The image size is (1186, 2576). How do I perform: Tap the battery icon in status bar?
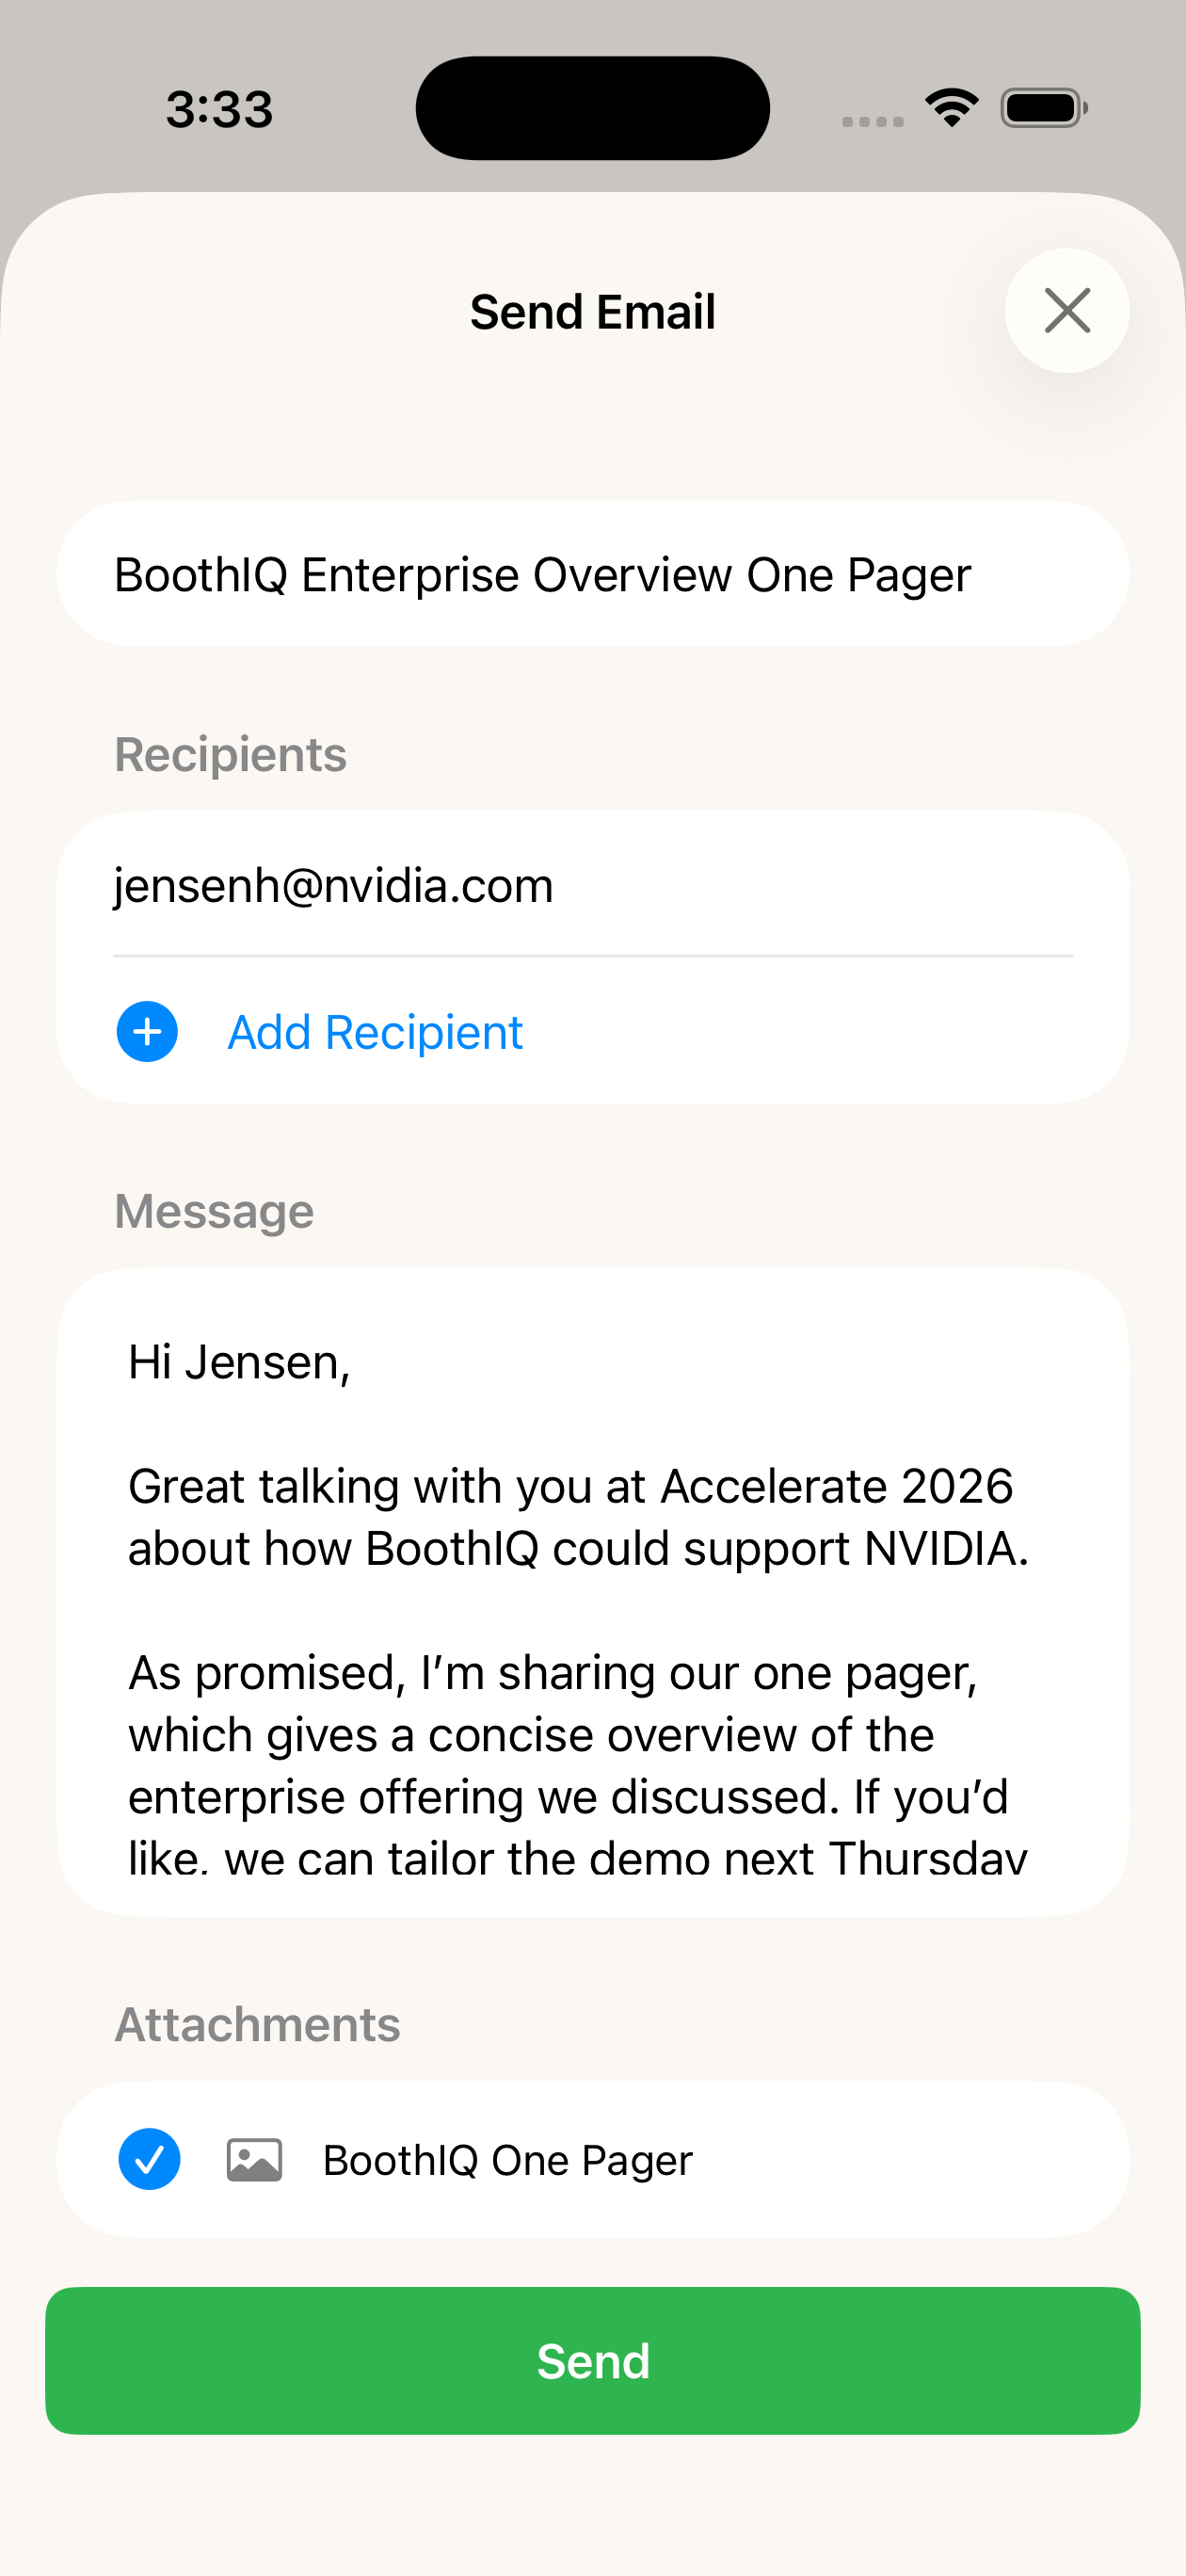(1043, 108)
